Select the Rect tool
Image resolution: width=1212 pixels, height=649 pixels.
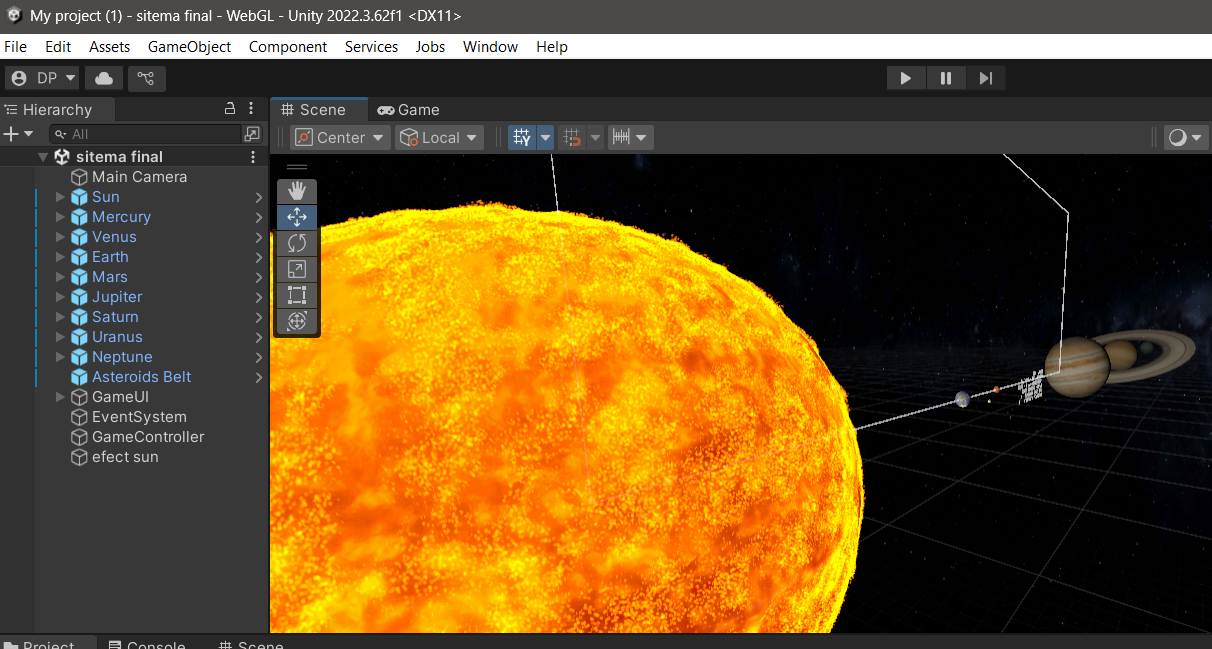[x=297, y=295]
